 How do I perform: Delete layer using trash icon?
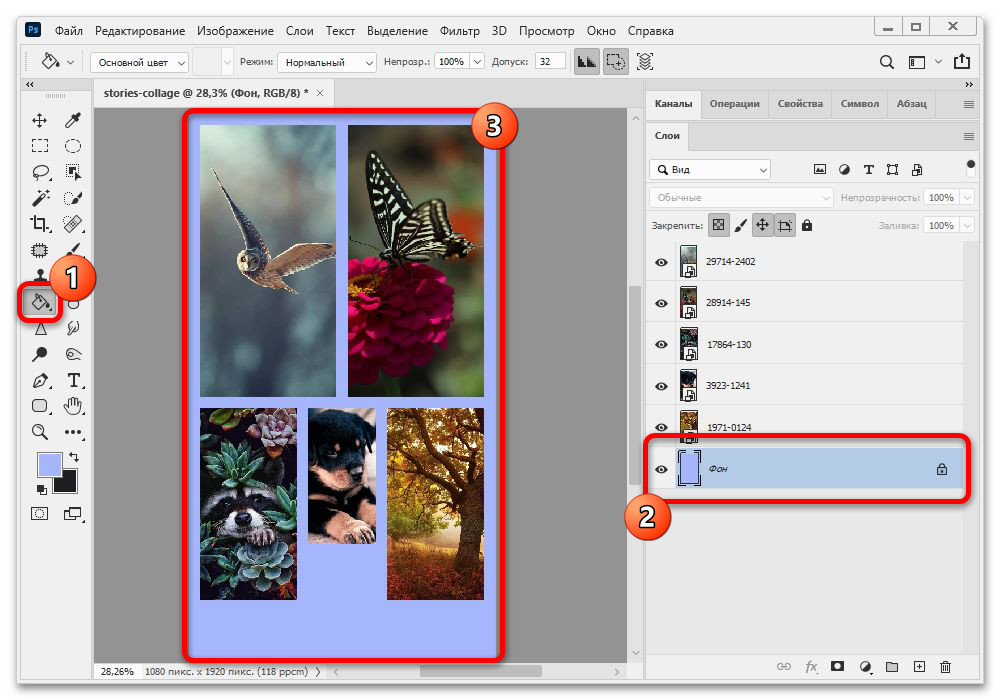pos(946,667)
